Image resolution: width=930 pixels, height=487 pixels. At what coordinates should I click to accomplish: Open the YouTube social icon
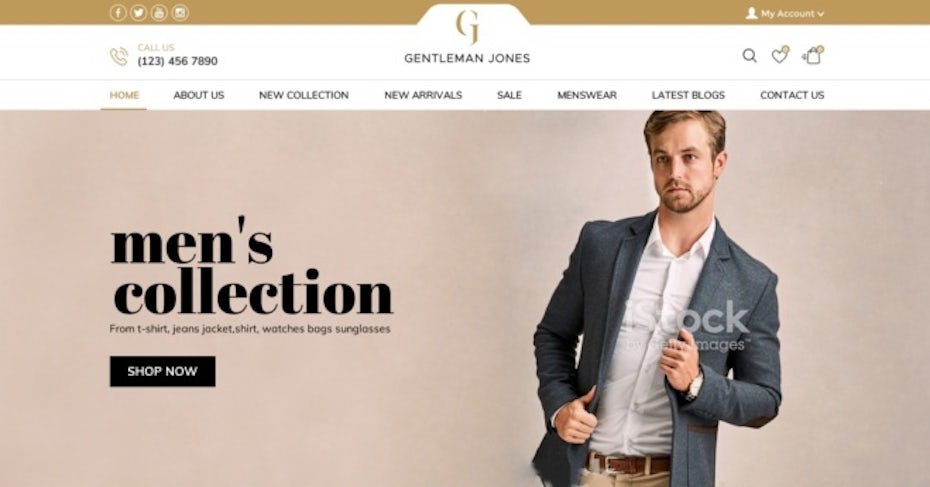point(159,12)
